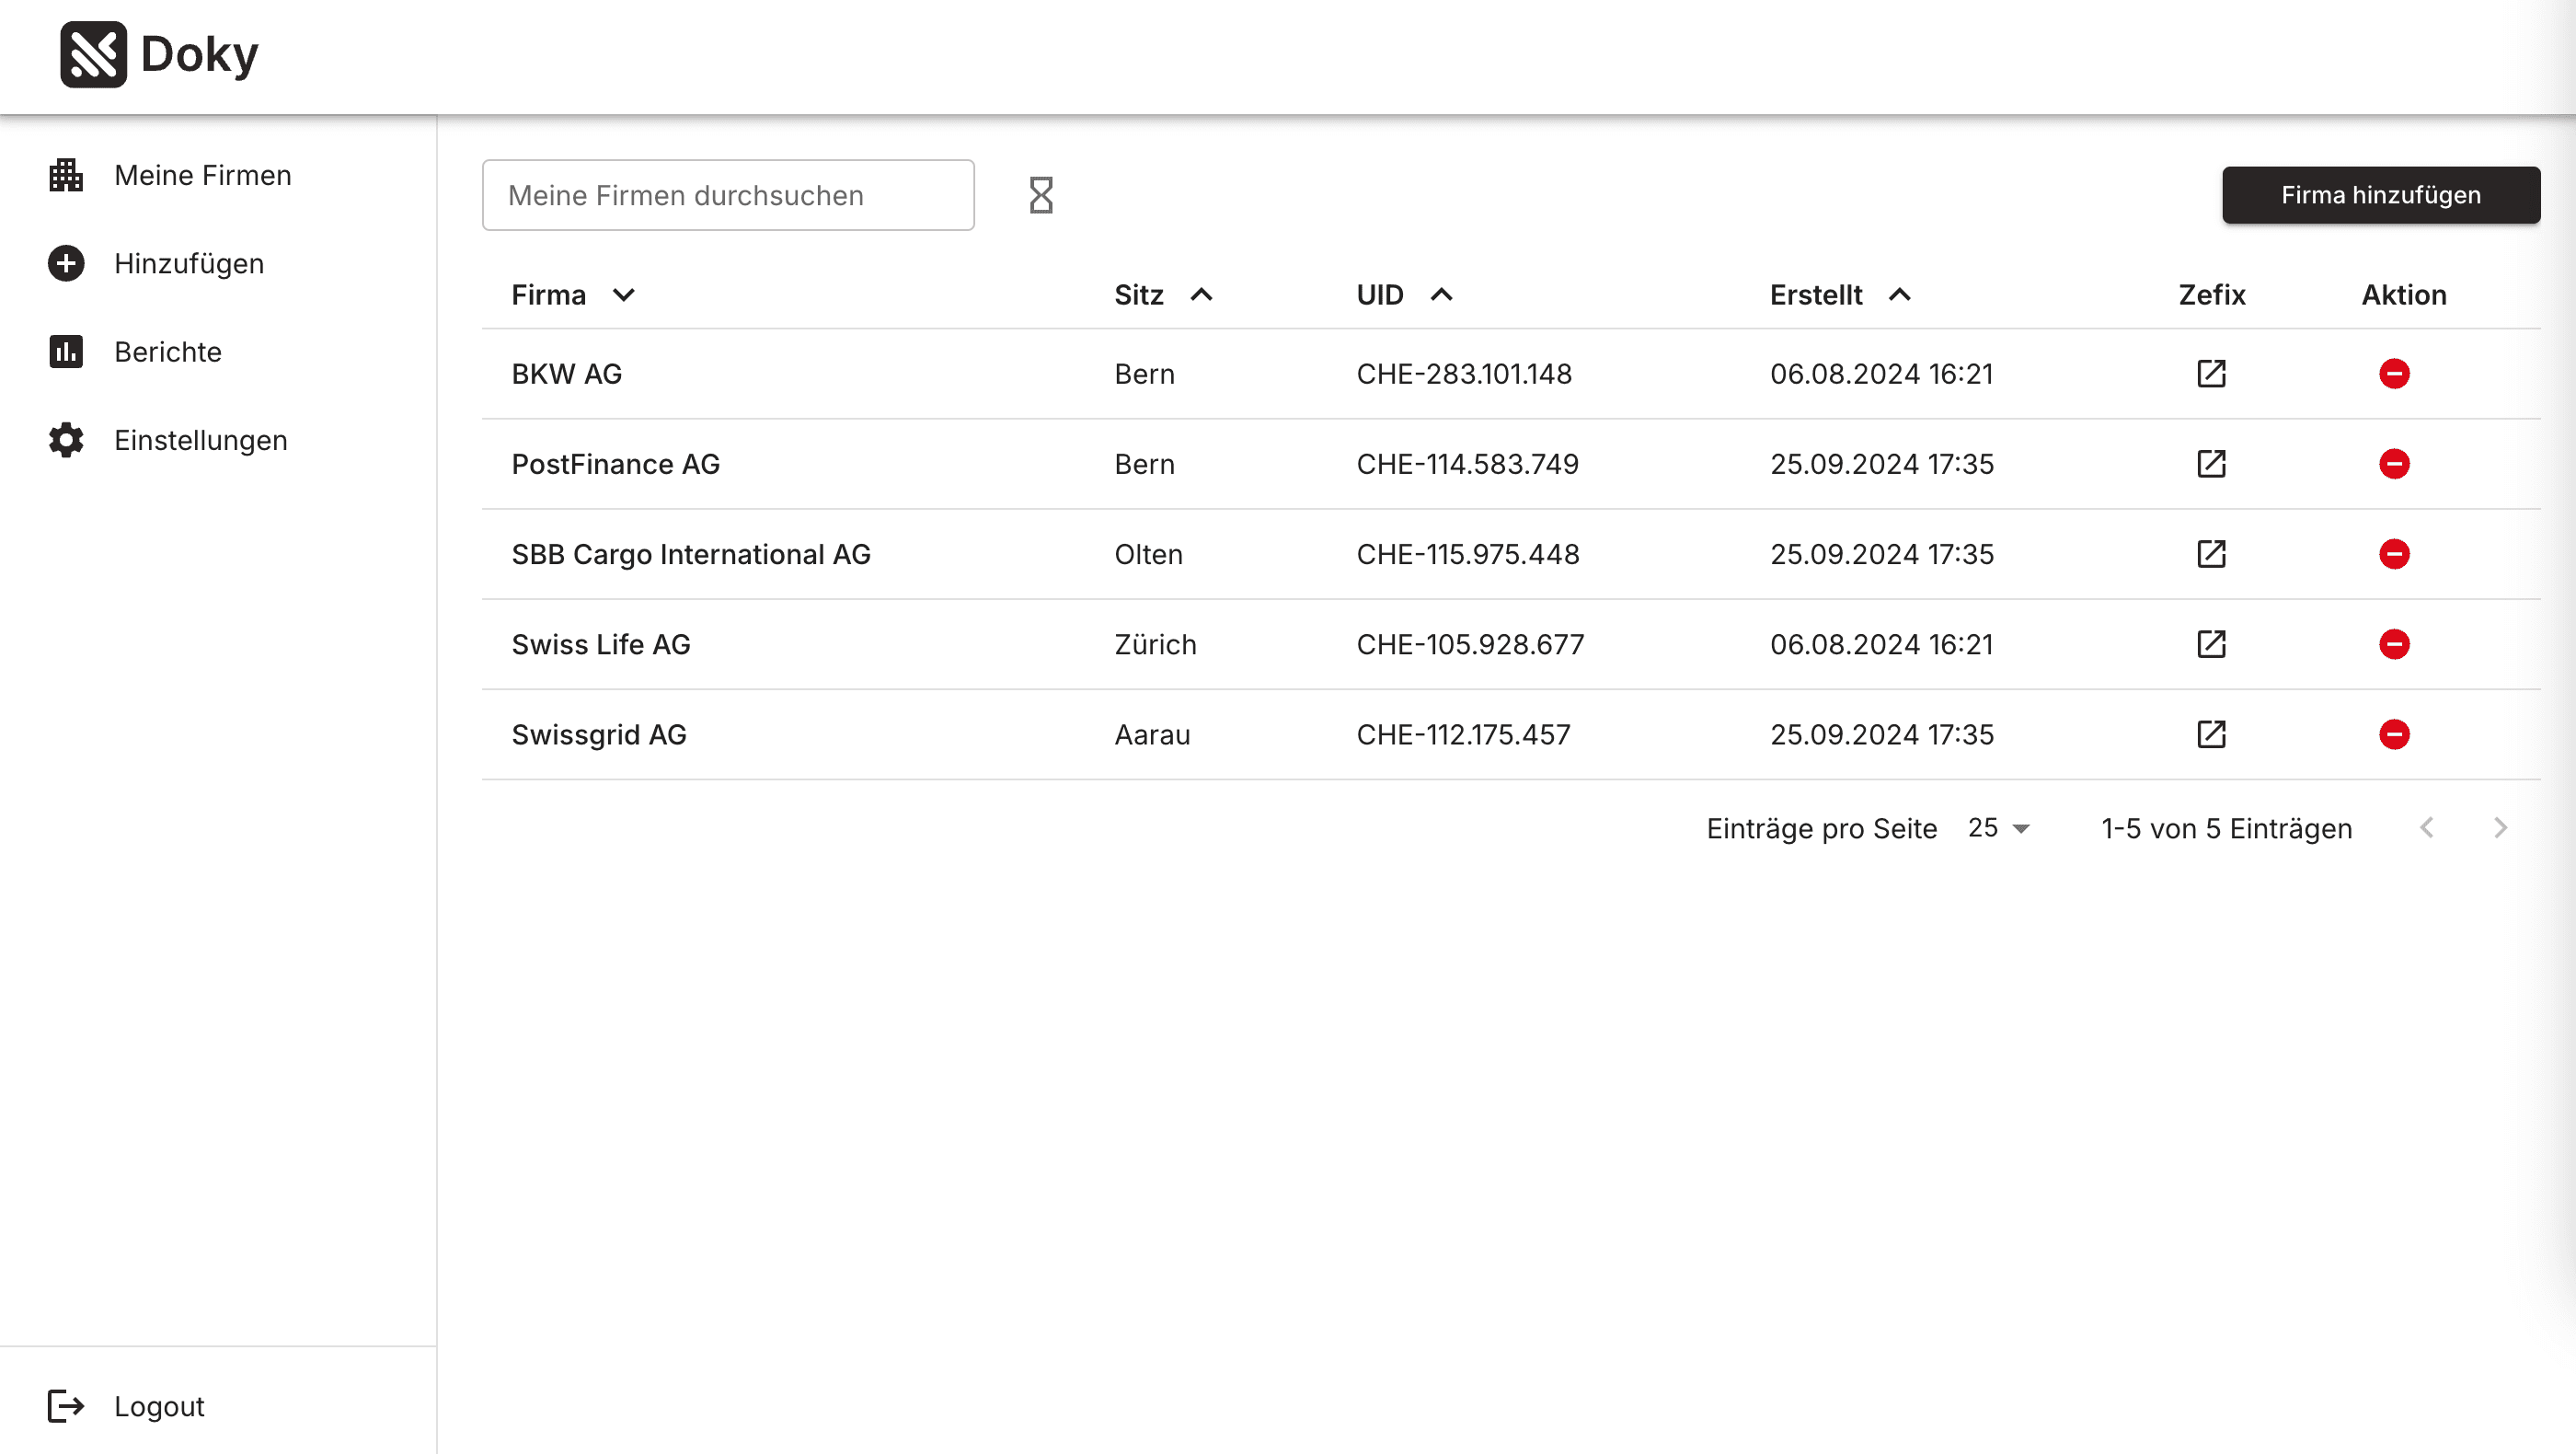
Task: Click Bern in the PostFinance AG row
Action: tap(1145, 464)
